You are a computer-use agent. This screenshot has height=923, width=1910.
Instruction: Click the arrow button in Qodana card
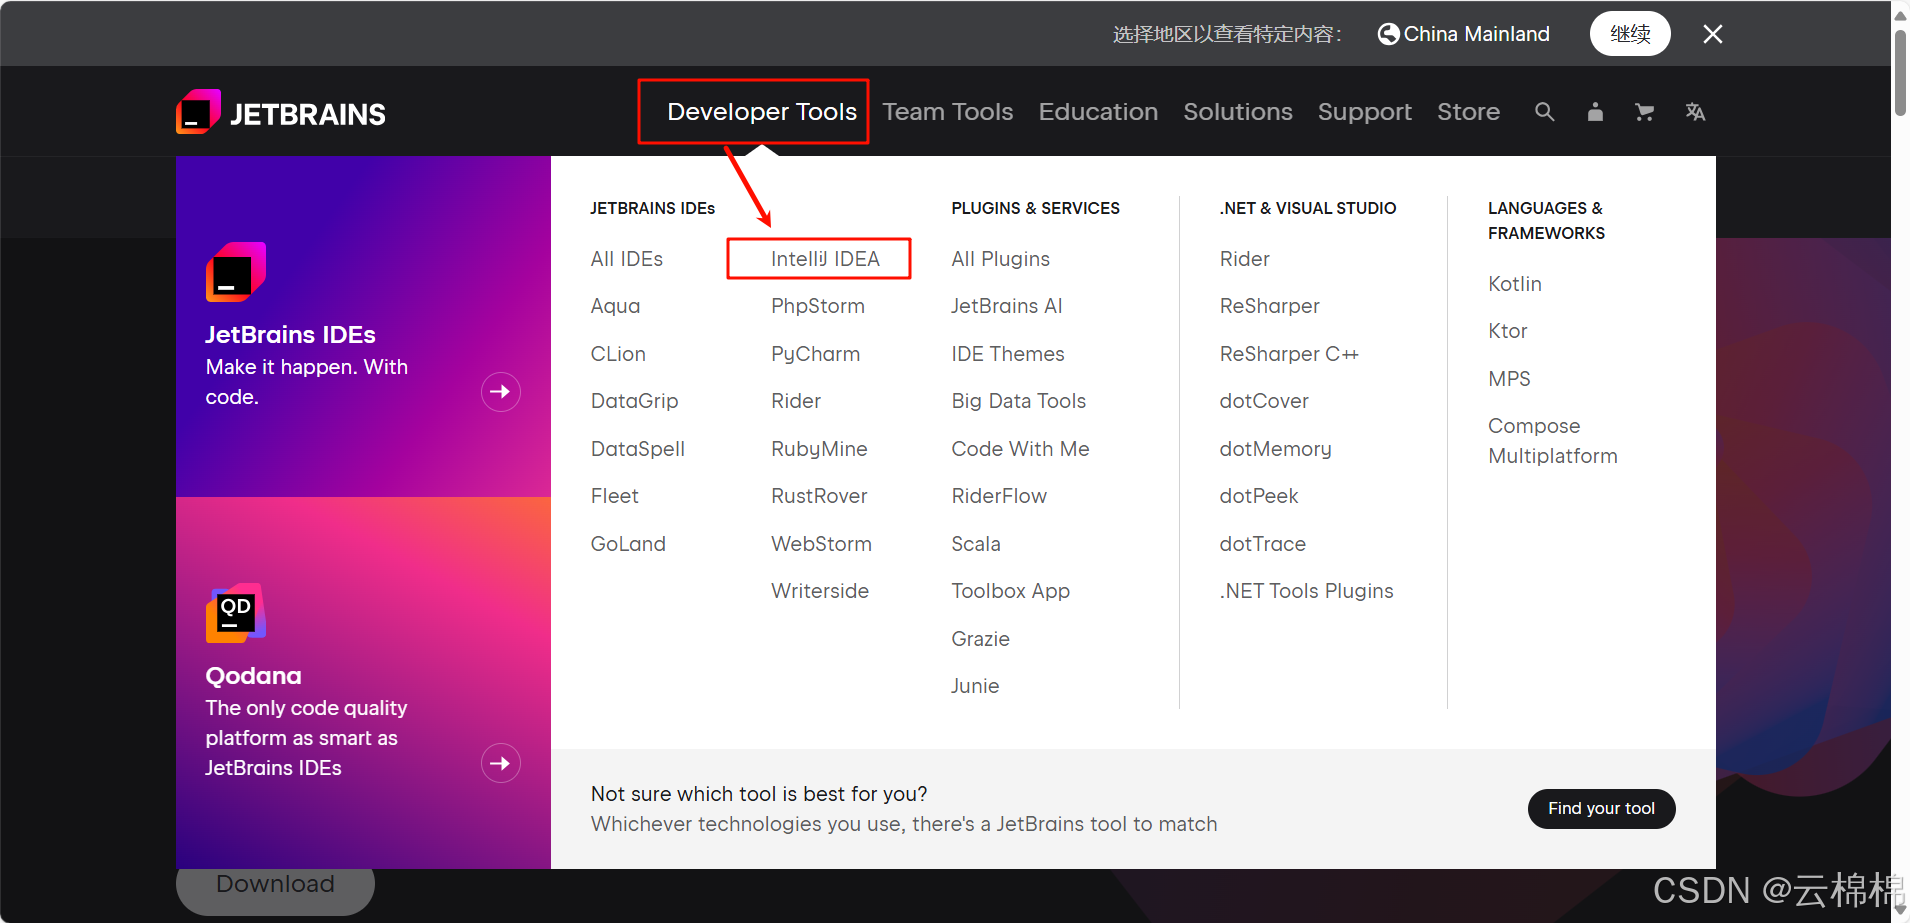pos(501,764)
